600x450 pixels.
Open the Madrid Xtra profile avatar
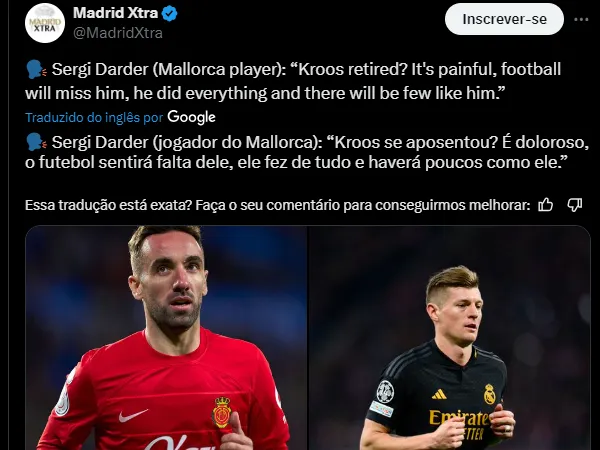coord(45,23)
